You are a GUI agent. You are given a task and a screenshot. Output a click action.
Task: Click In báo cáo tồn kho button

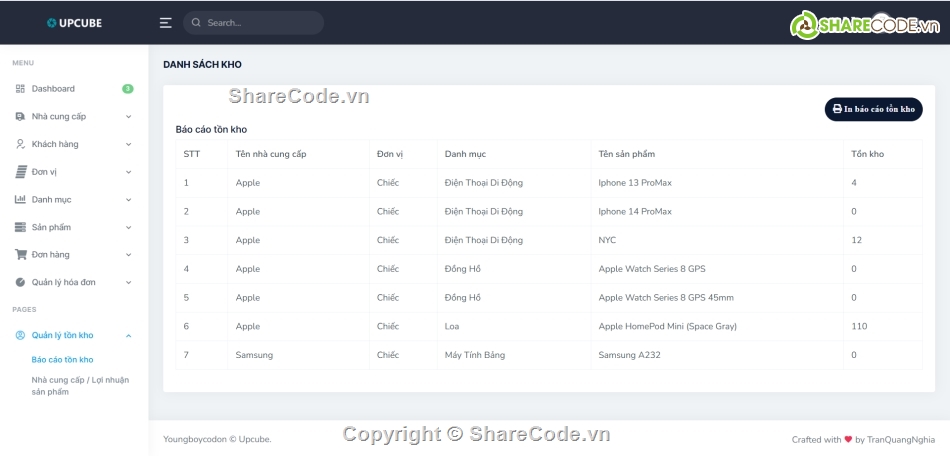(873, 109)
